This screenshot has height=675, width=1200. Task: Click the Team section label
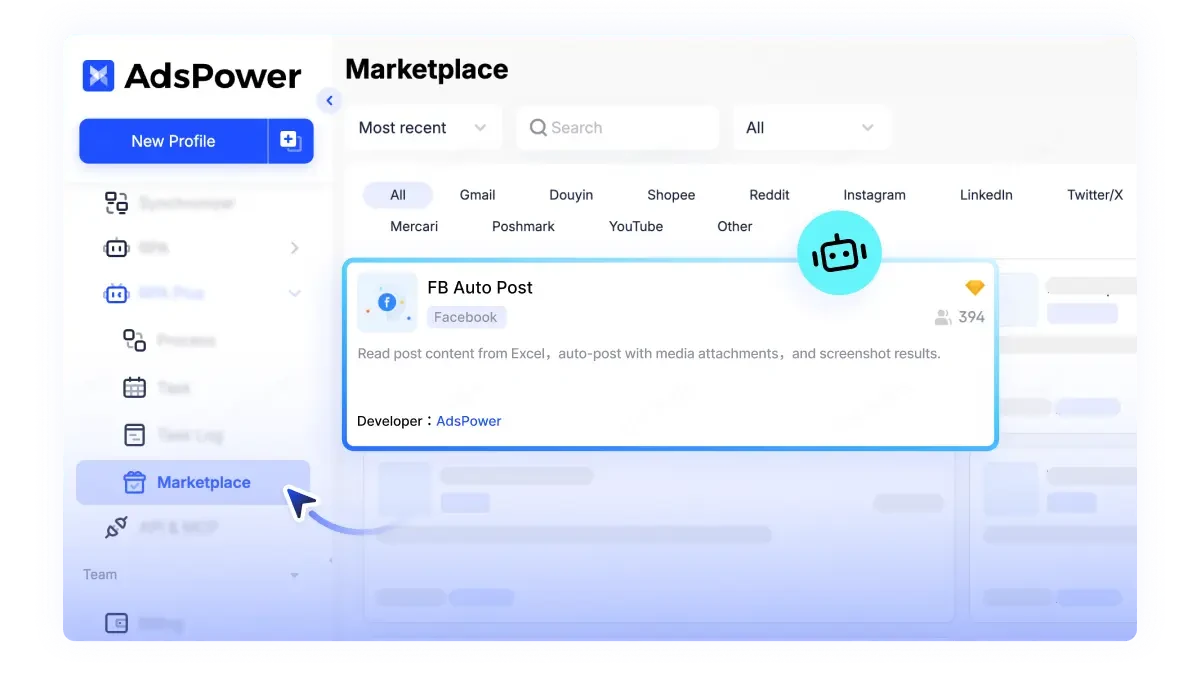point(100,574)
